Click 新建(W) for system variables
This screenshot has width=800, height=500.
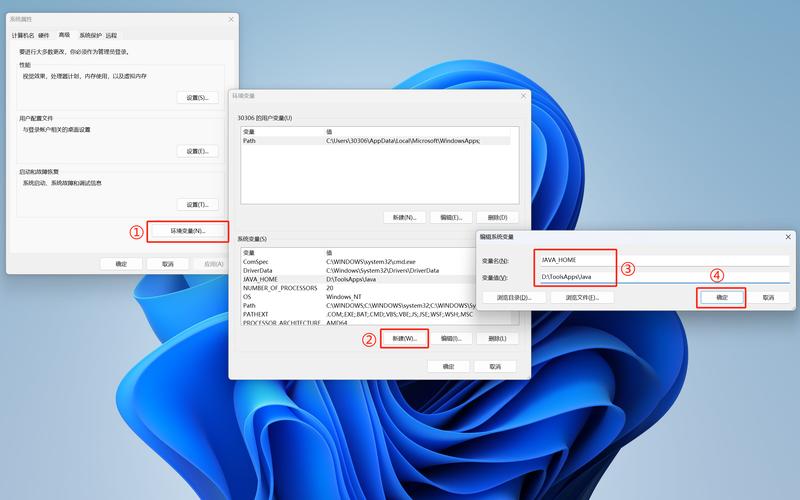pyautogui.click(x=405, y=339)
